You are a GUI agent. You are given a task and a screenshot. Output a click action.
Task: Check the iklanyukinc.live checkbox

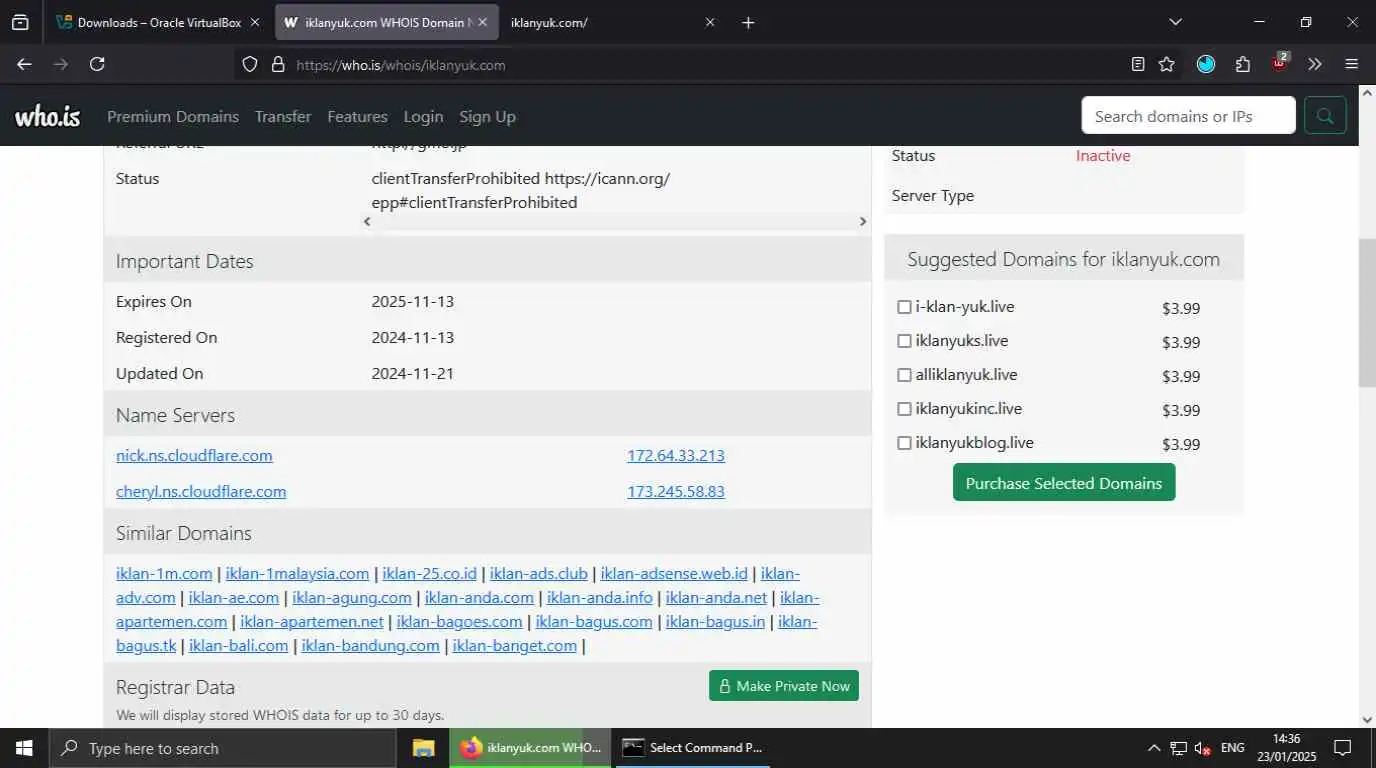[x=904, y=409]
